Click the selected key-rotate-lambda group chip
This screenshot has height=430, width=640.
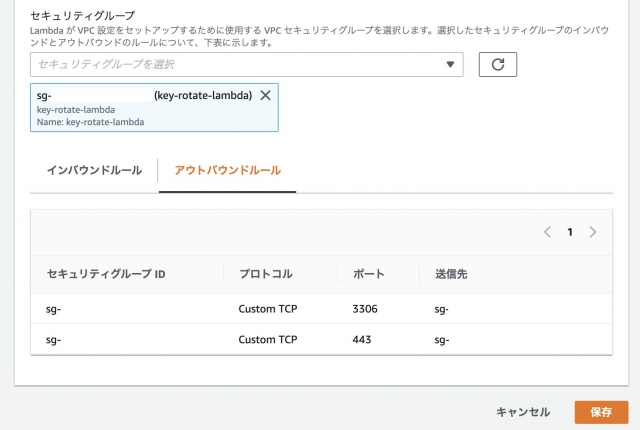[154, 108]
